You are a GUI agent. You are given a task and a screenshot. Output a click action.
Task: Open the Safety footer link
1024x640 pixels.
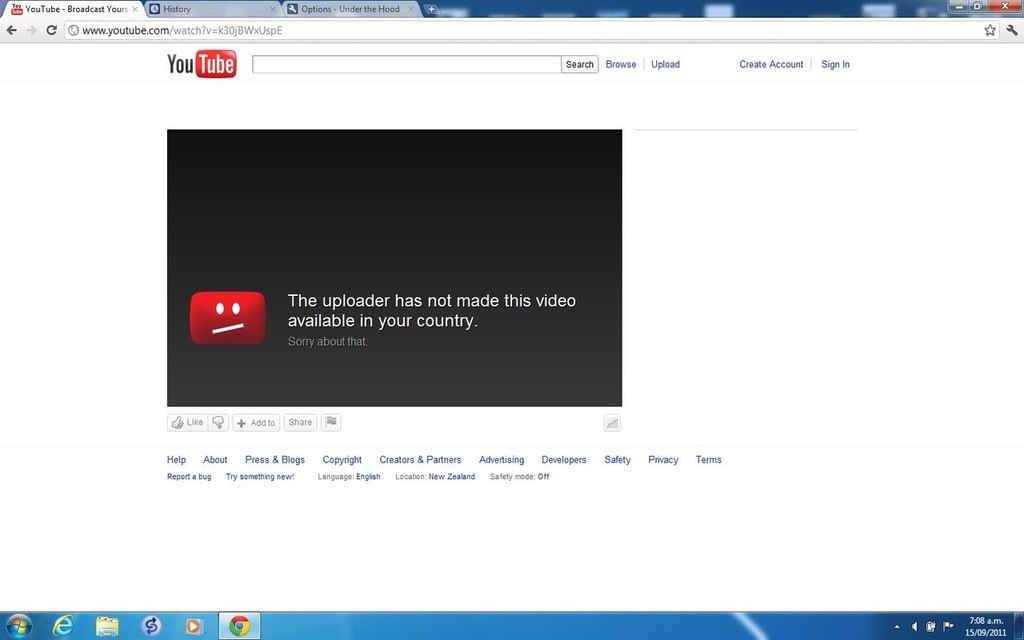(617, 460)
